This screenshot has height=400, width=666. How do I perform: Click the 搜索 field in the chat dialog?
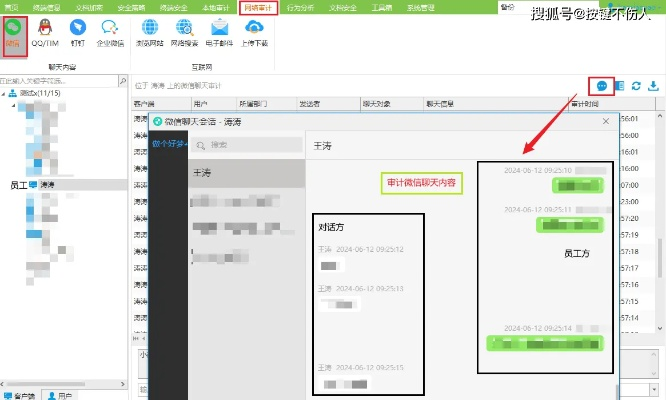pyautogui.click(x=247, y=145)
